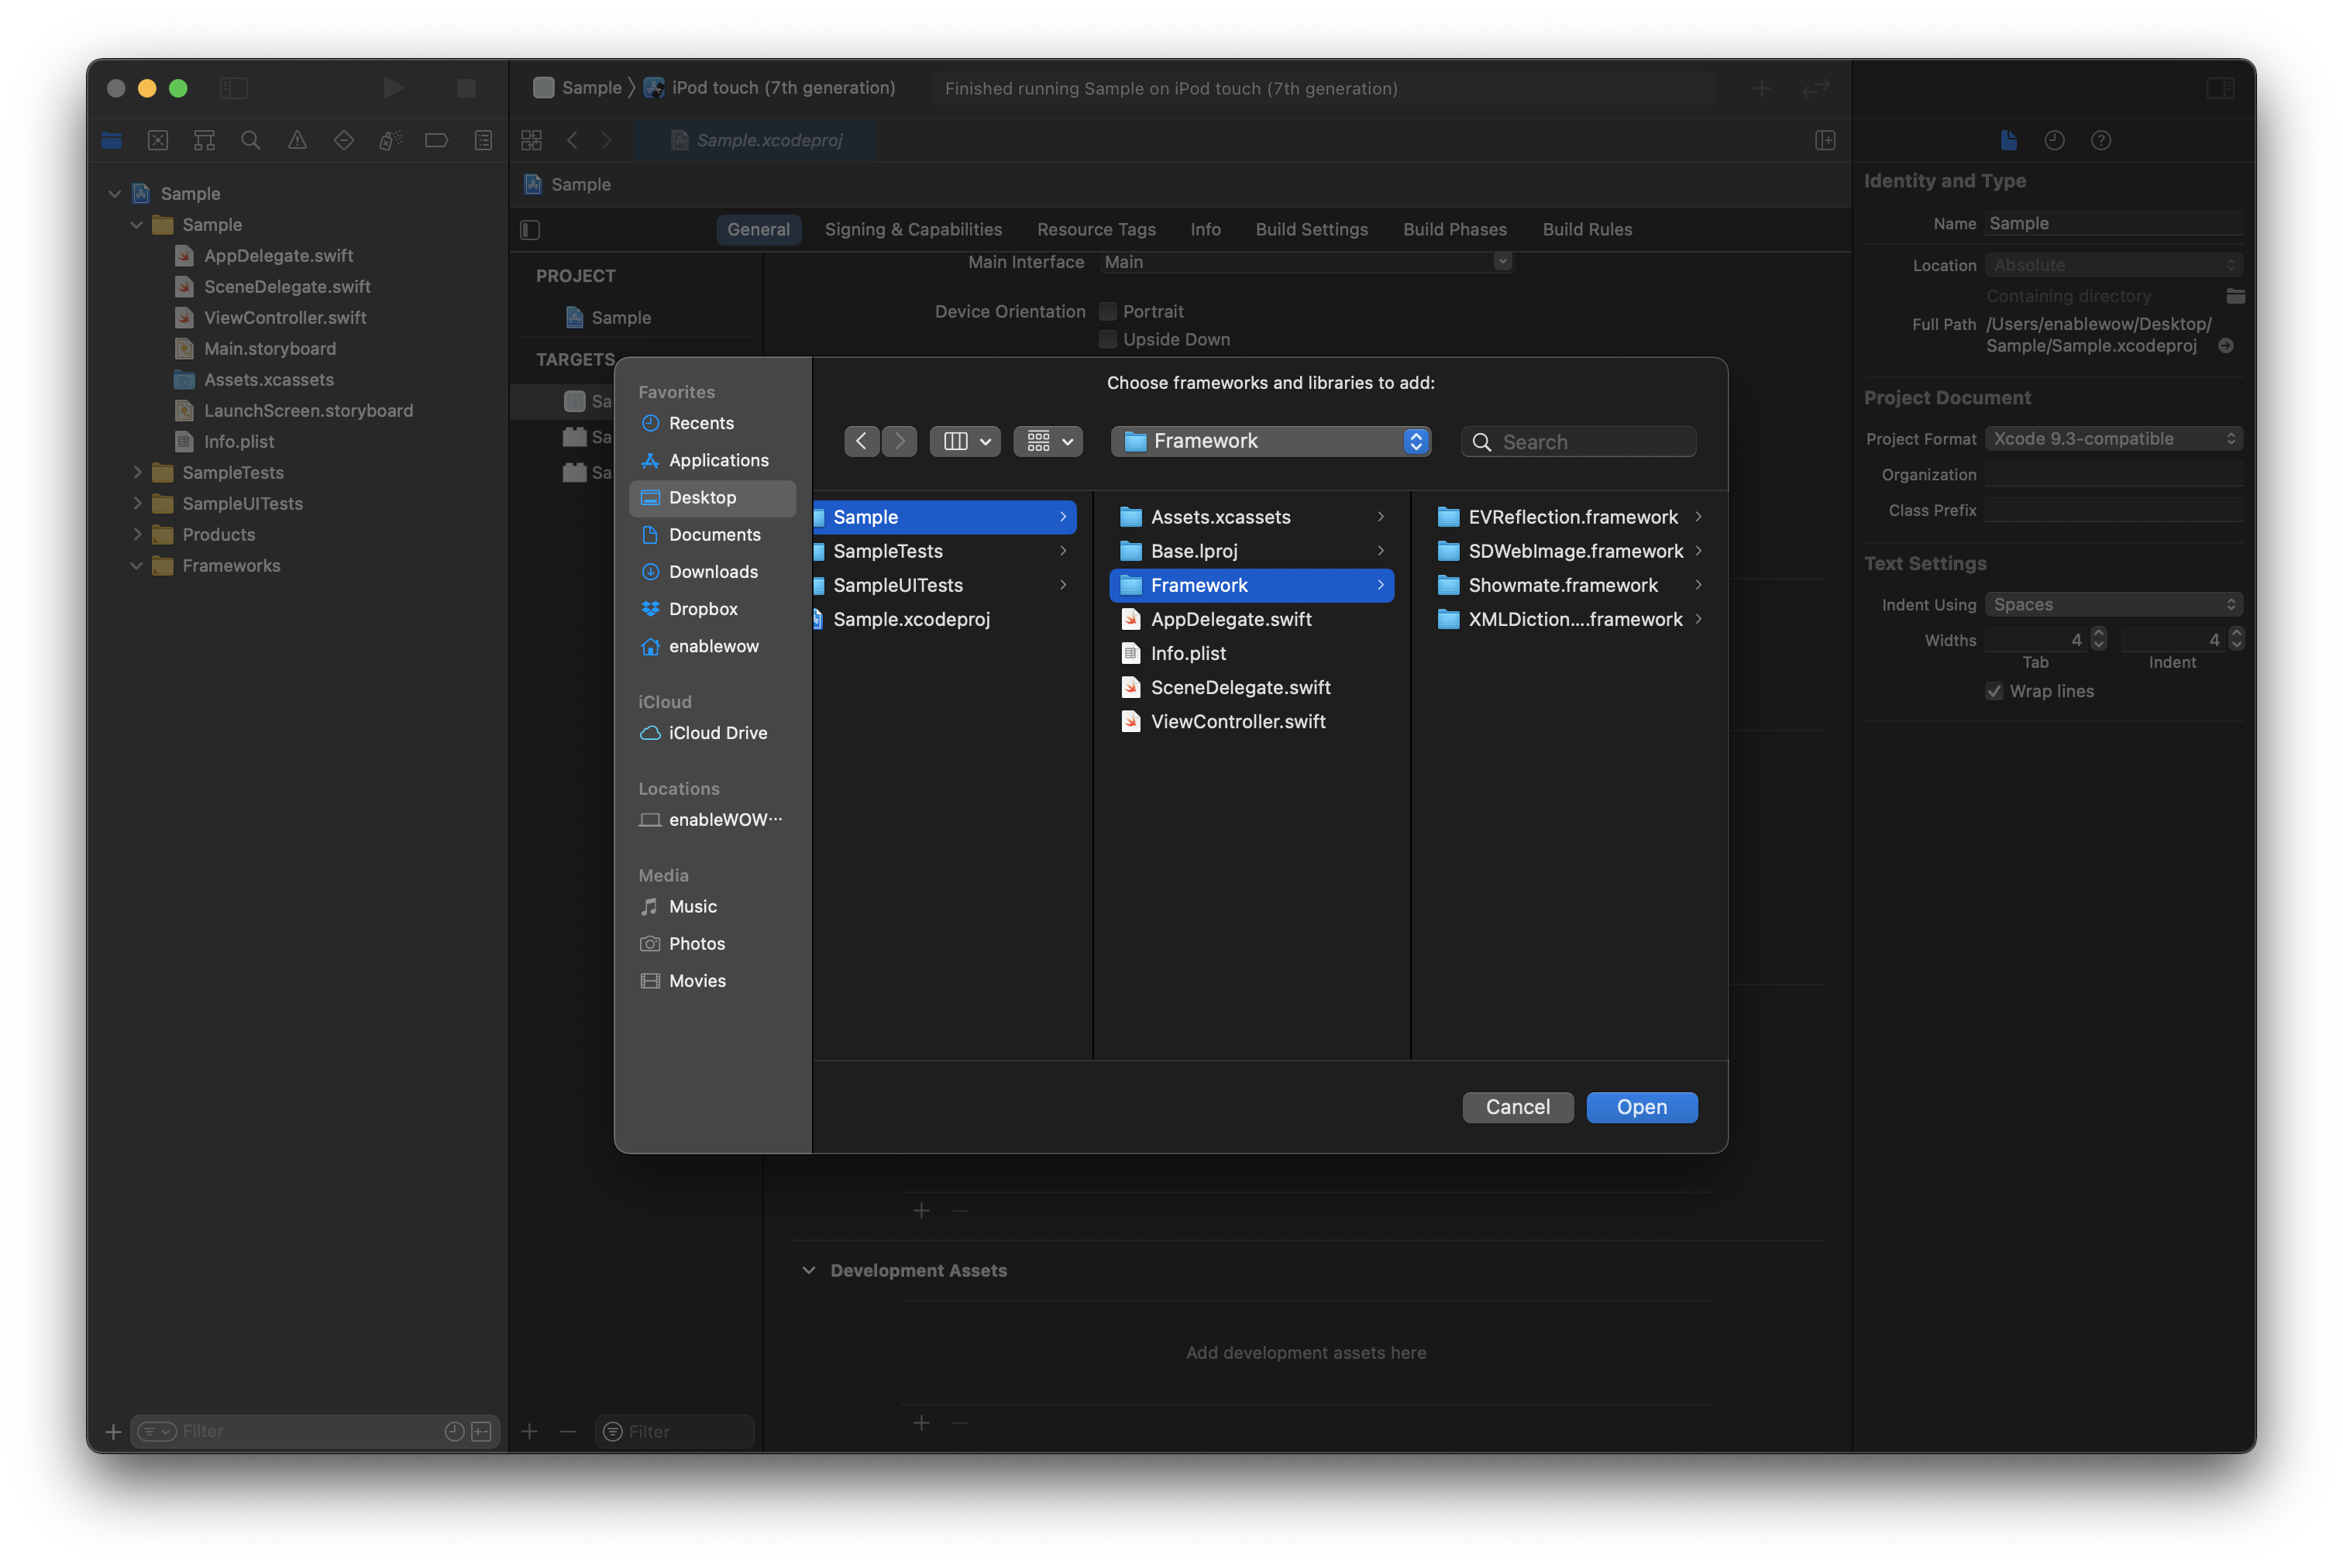Switch to the Build Settings tab

[x=1311, y=229]
